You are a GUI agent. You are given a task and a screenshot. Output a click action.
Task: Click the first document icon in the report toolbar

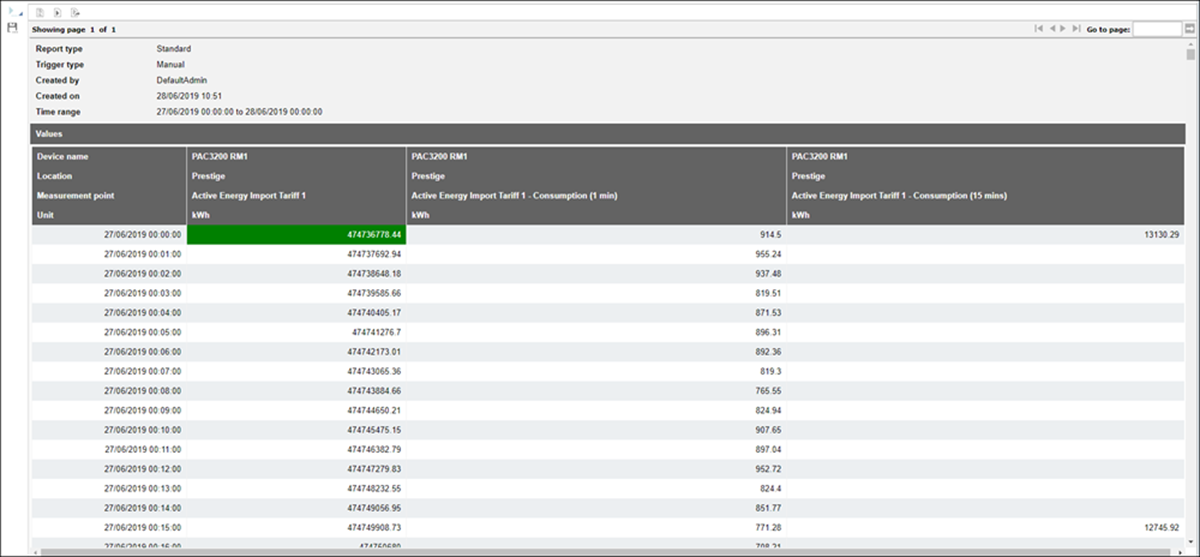click(x=40, y=13)
